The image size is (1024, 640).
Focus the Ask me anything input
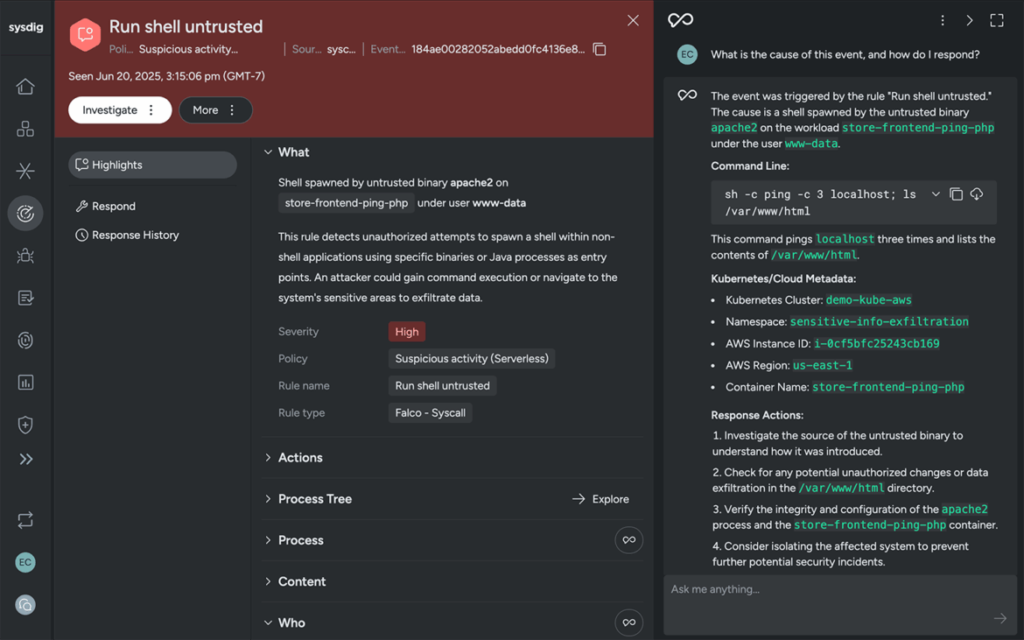[829, 590]
